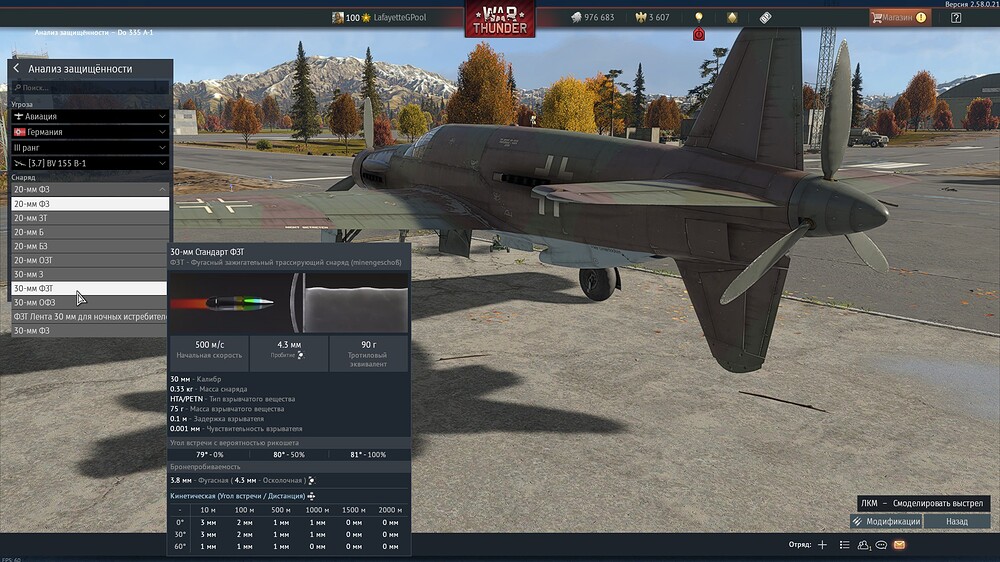Image resolution: width=1000 pixels, height=562 pixels.
Task: Select ФЗТ Лента 30 мм night fighter option
Action: pyautogui.click(x=90, y=316)
